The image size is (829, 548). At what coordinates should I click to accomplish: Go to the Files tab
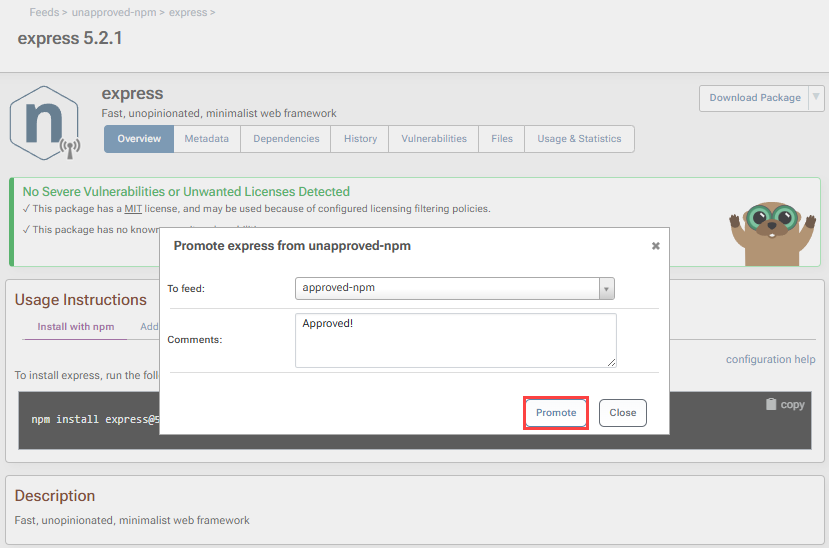pos(502,139)
